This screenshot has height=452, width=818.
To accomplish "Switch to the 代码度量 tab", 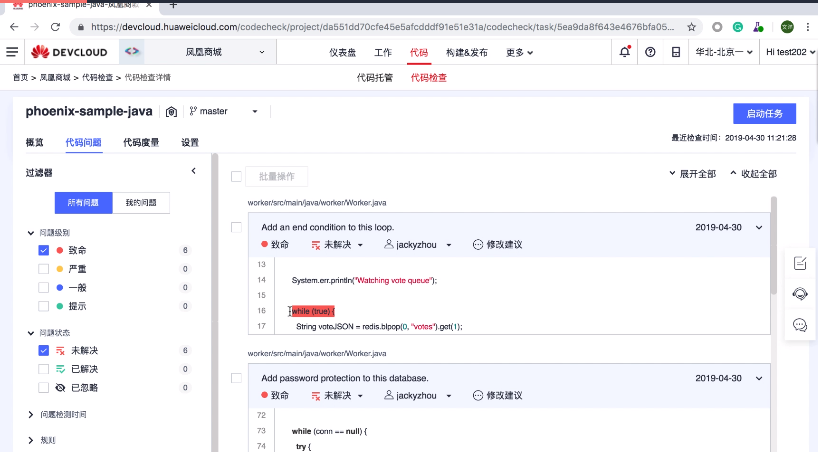I will click(141, 142).
